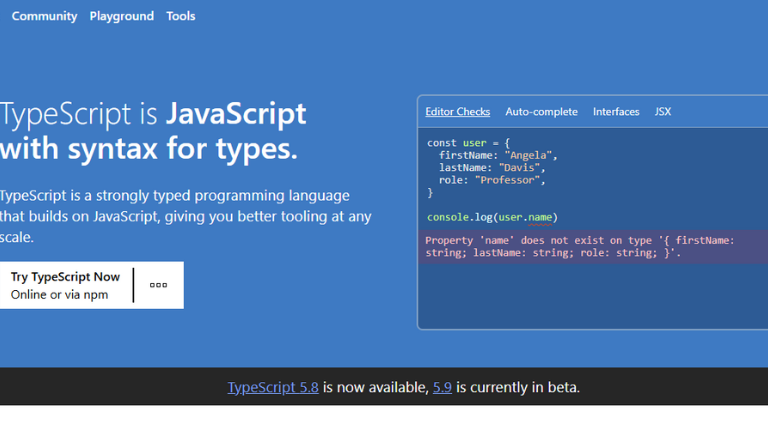Click the underlined 'name' in console.log line

pos(540,217)
